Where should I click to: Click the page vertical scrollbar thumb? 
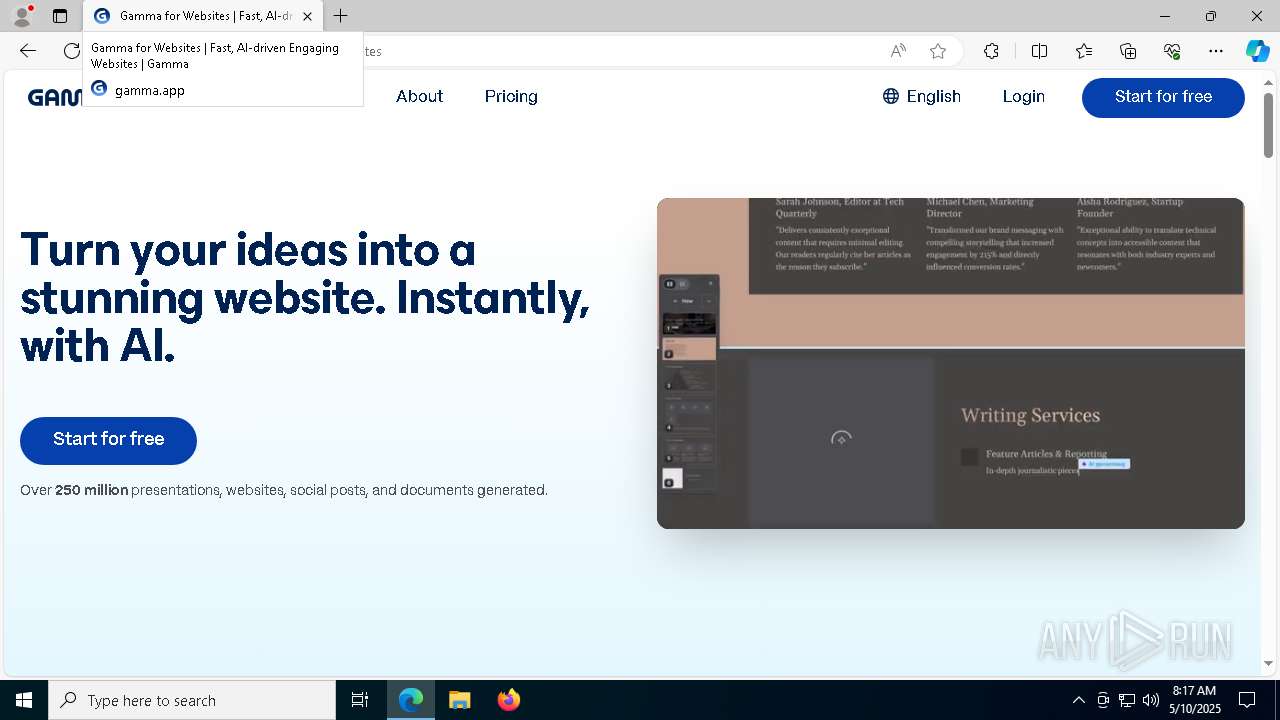[1268, 126]
